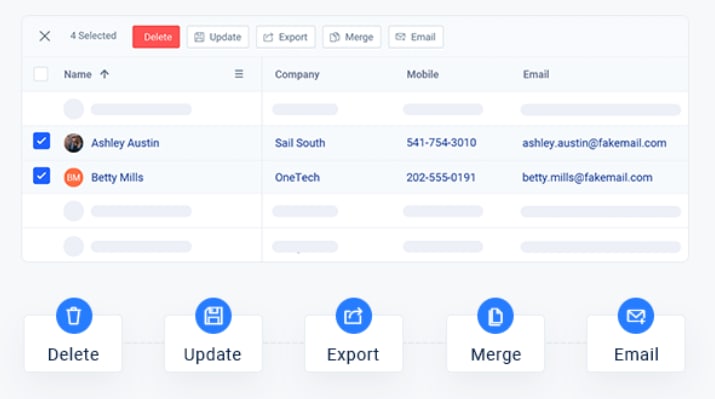The width and height of the screenshot is (715, 399).
Task: Click Ashley Austin's avatar photo
Action: point(73,143)
